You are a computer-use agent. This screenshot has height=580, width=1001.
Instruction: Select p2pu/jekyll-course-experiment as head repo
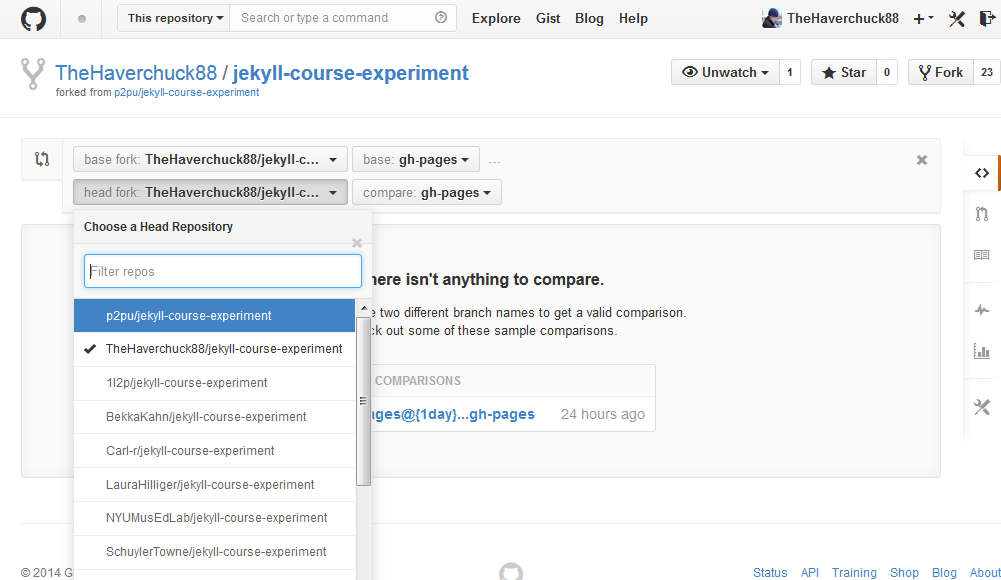pos(214,316)
